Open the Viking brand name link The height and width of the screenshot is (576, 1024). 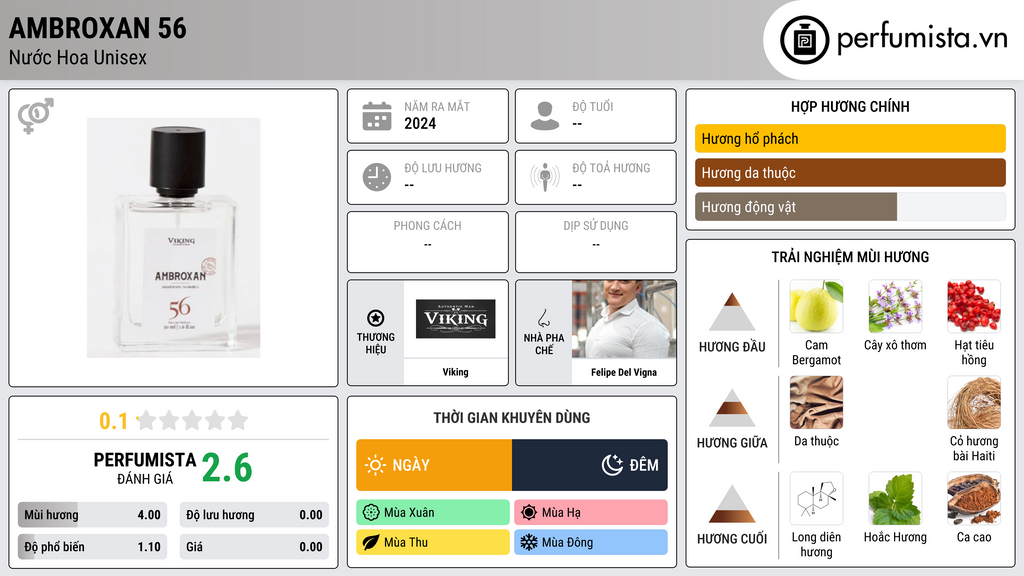pyautogui.click(x=455, y=372)
